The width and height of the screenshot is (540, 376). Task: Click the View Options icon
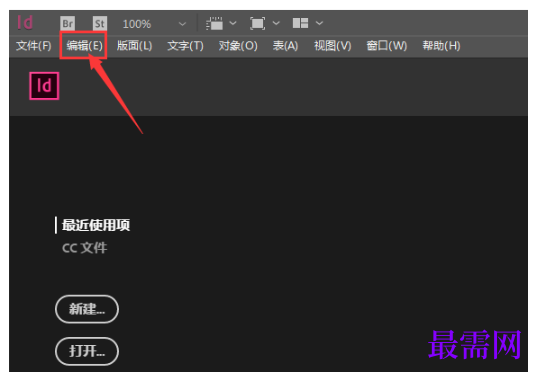tap(214, 23)
